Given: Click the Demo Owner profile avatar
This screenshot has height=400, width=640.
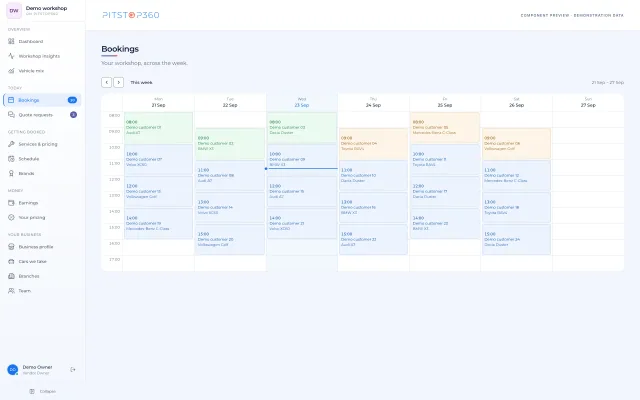Looking at the screenshot, I should click(13, 370).
